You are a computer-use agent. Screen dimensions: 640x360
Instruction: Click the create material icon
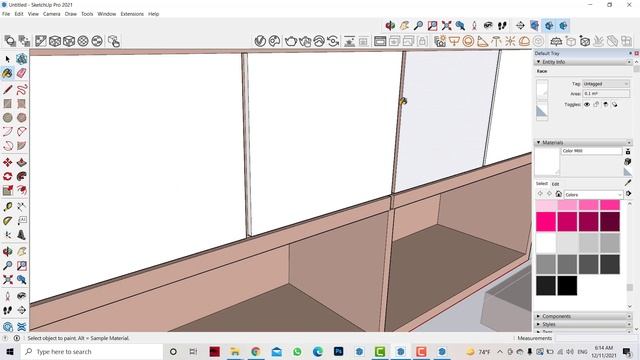[x=628, y=162]
